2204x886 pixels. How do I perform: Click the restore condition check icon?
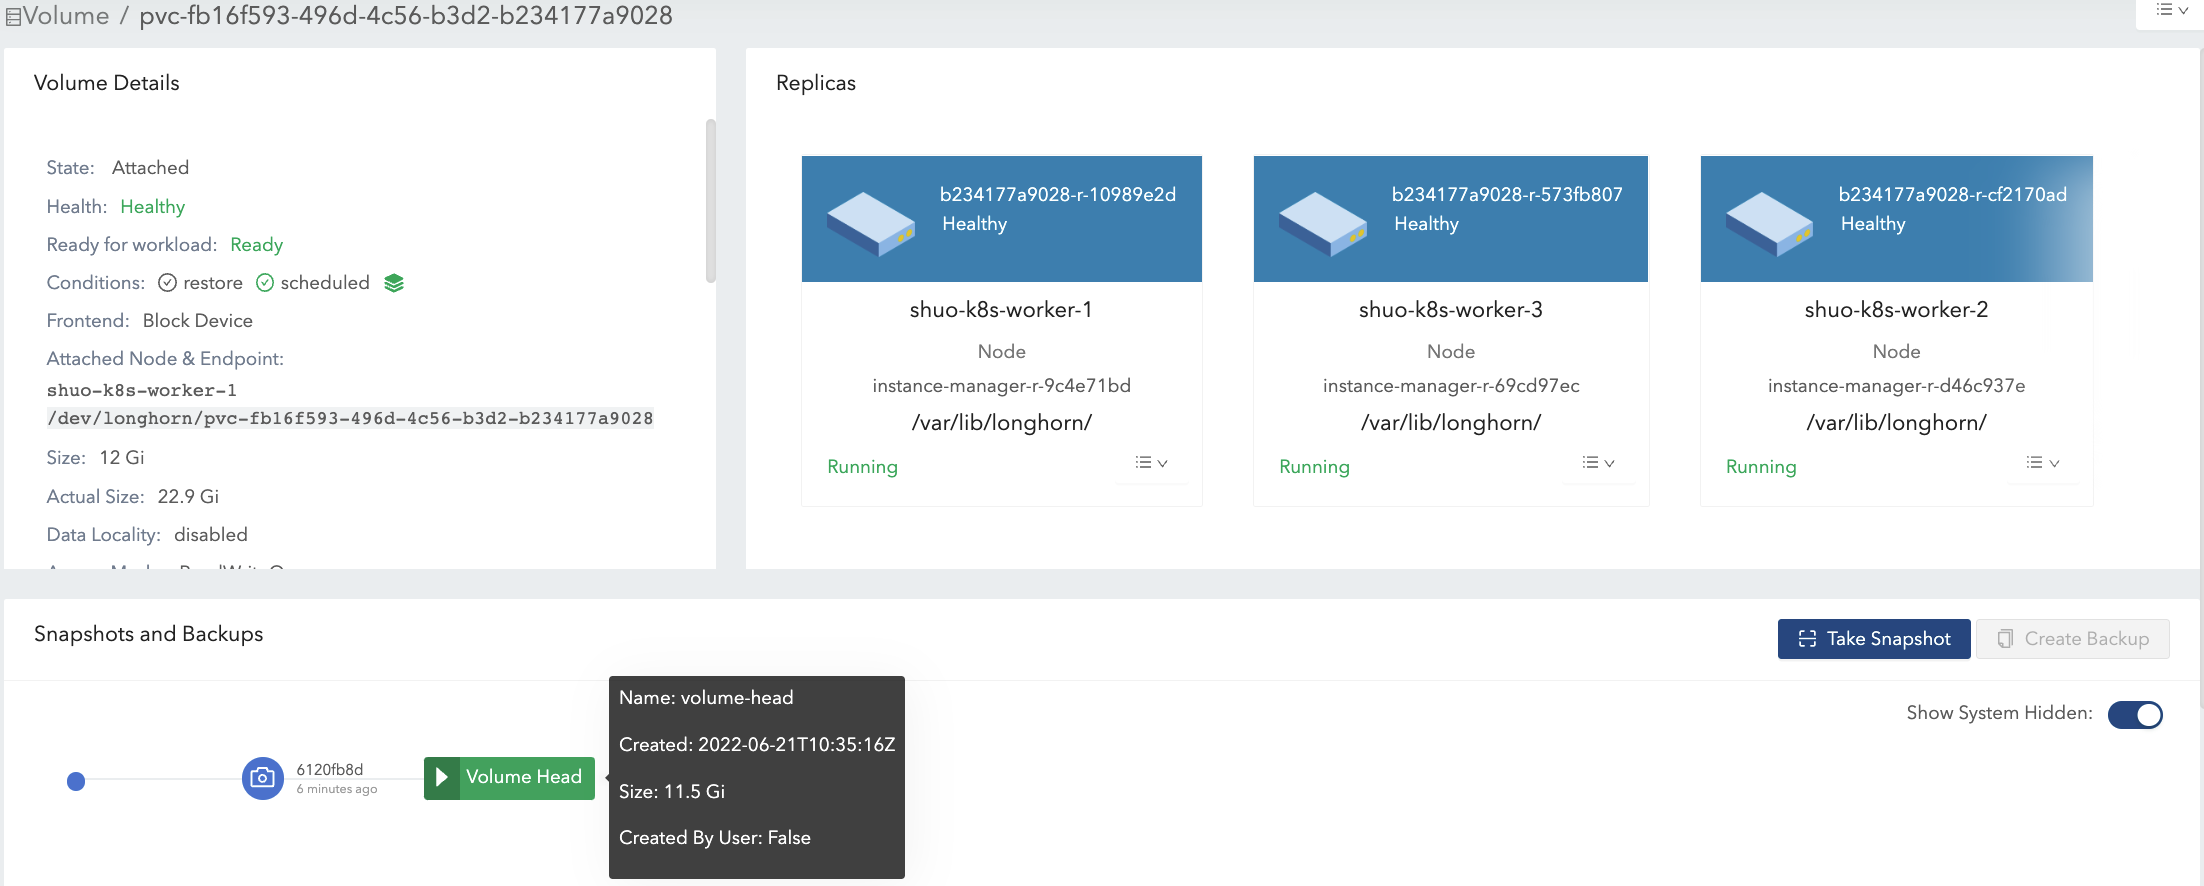click(168, 283)
